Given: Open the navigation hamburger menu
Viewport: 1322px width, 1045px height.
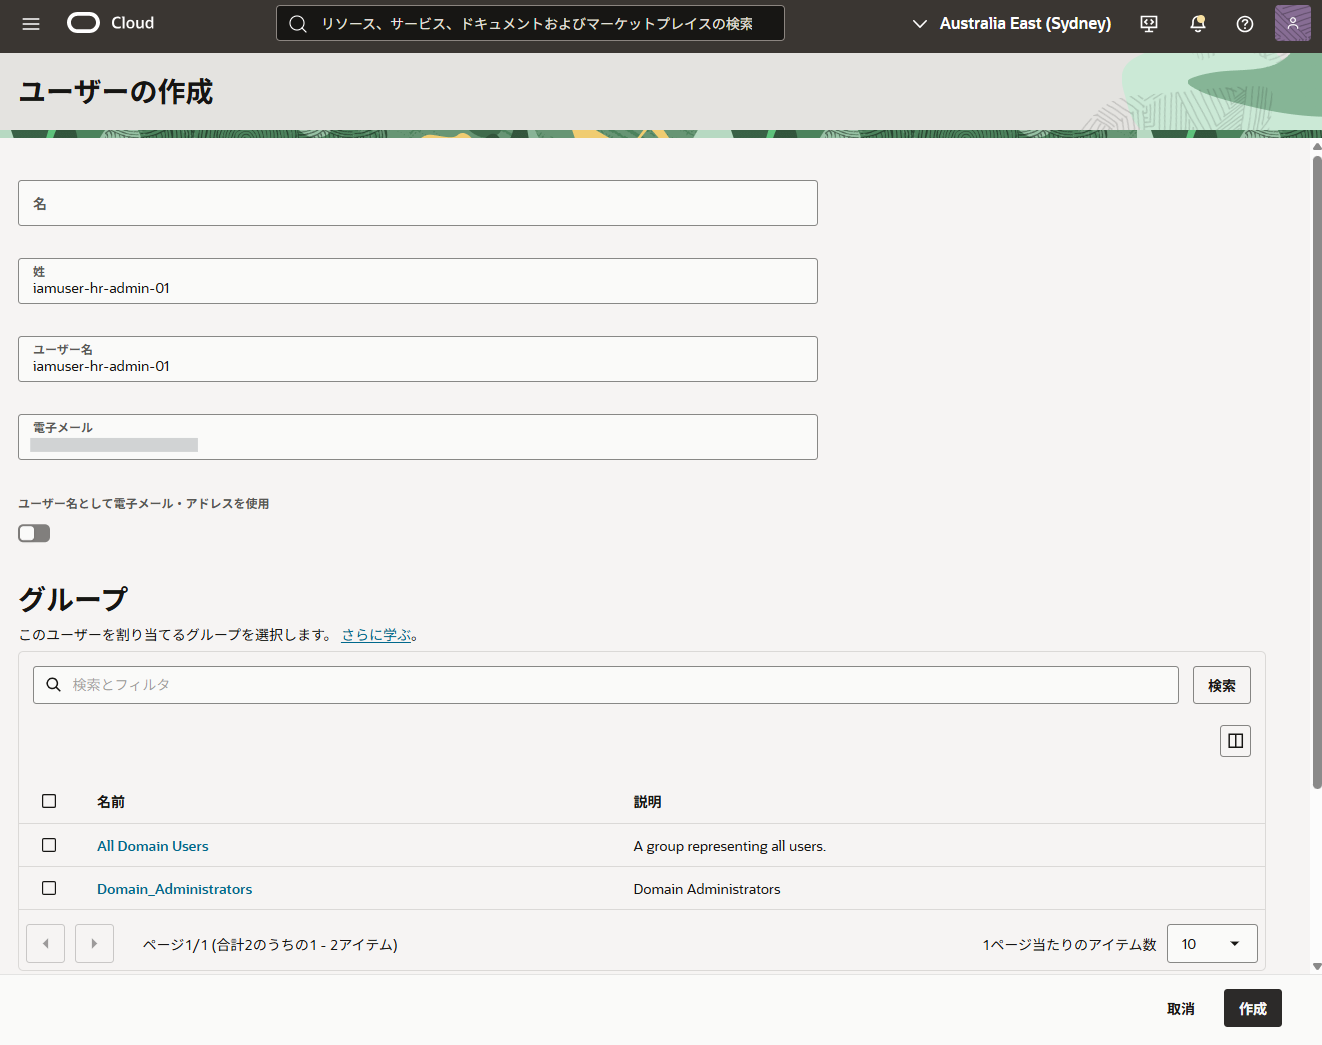Looking at the screenshot, I should pos(30,23).
